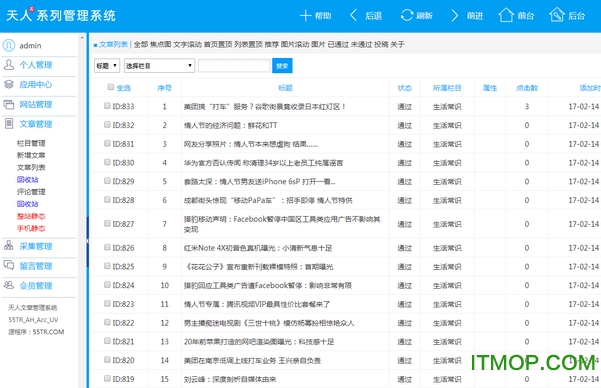
Task: Sort by the 序号 column header
Action: click(x=164, y=88)
